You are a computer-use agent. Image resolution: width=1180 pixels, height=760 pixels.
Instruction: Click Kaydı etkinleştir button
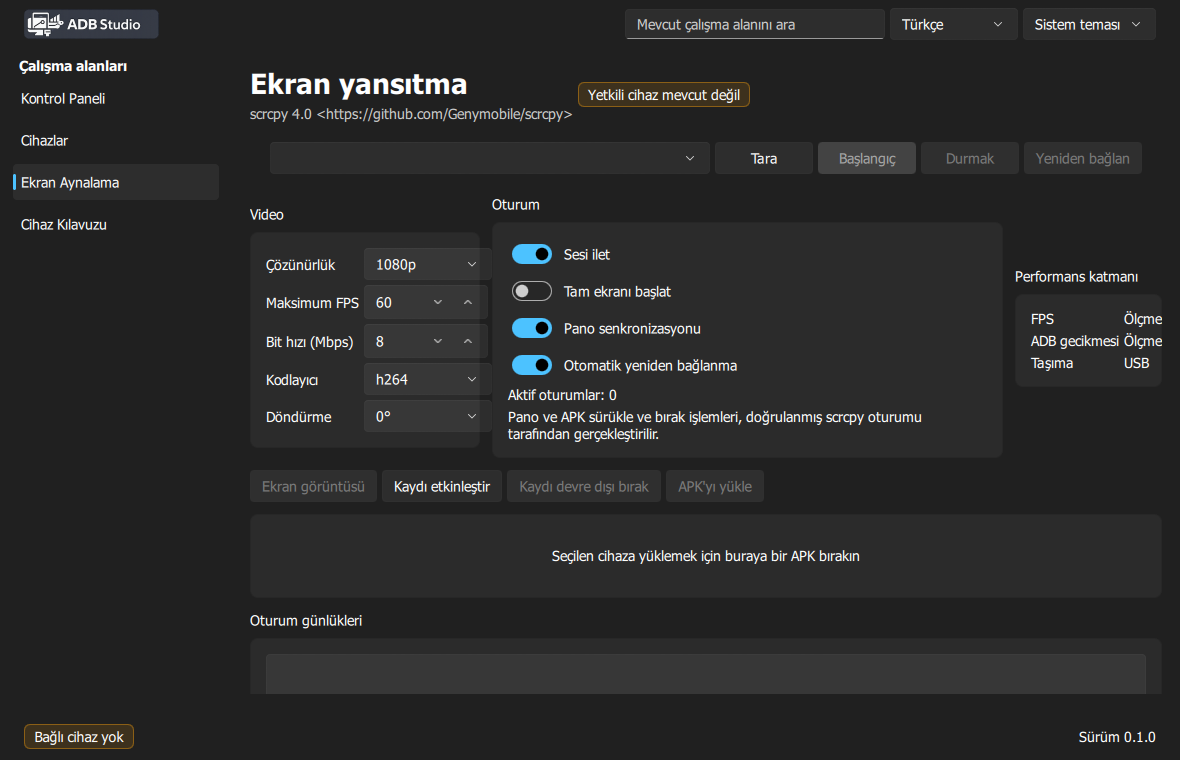point(442,487)
